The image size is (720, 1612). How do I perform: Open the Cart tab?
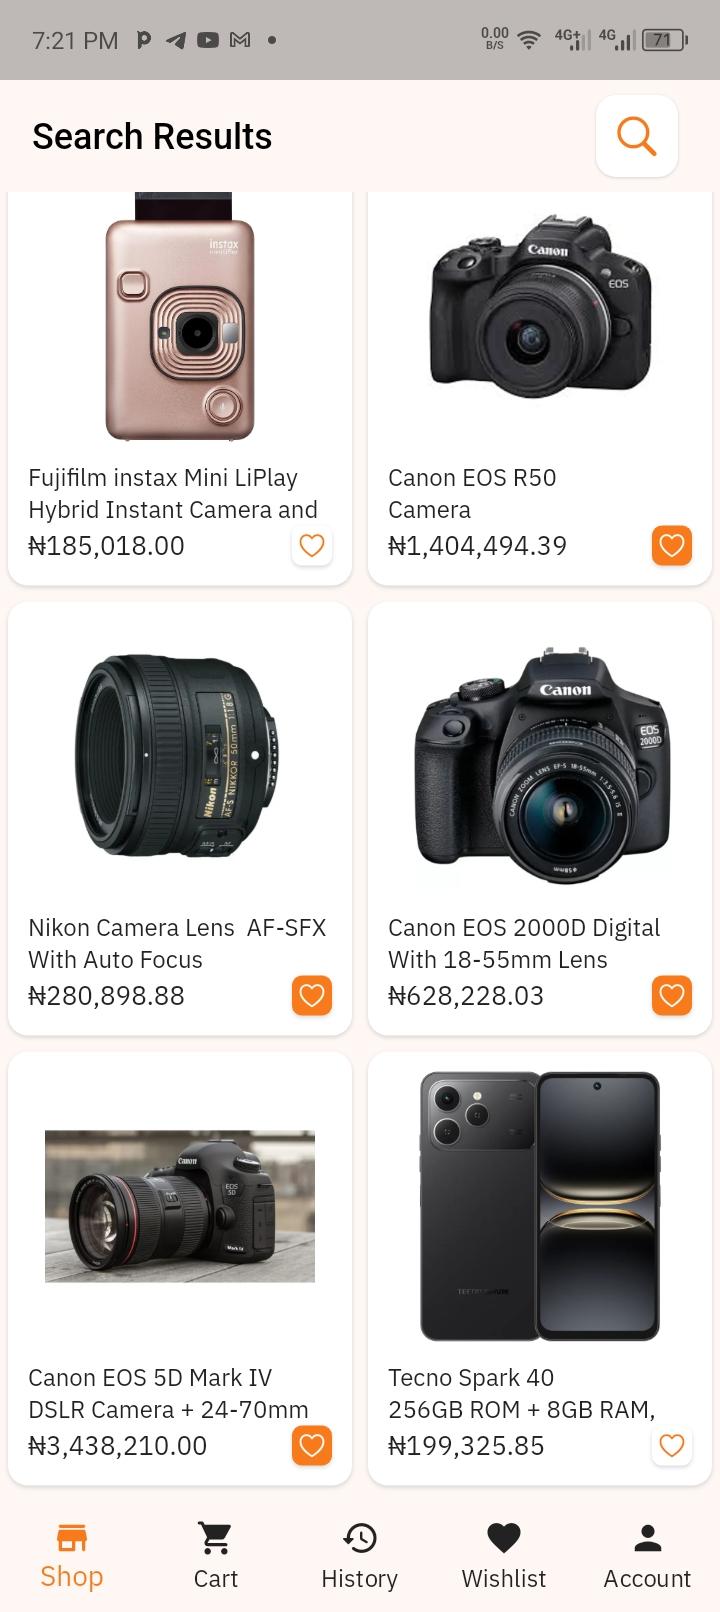pos(216,1556)
